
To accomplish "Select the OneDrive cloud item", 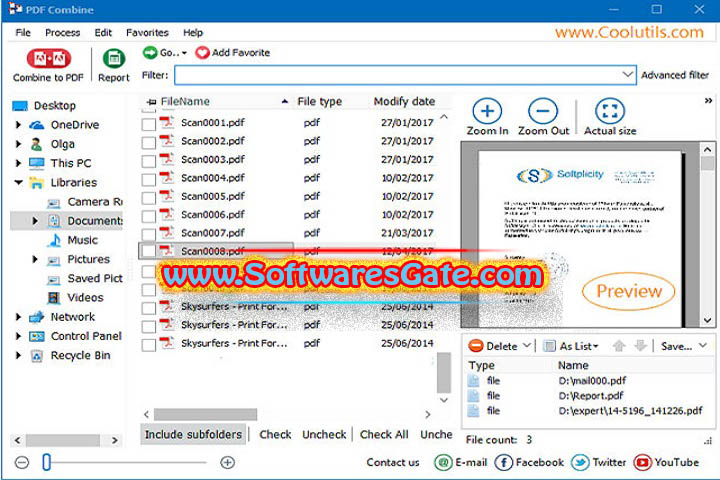I will [x=64, y=125].
